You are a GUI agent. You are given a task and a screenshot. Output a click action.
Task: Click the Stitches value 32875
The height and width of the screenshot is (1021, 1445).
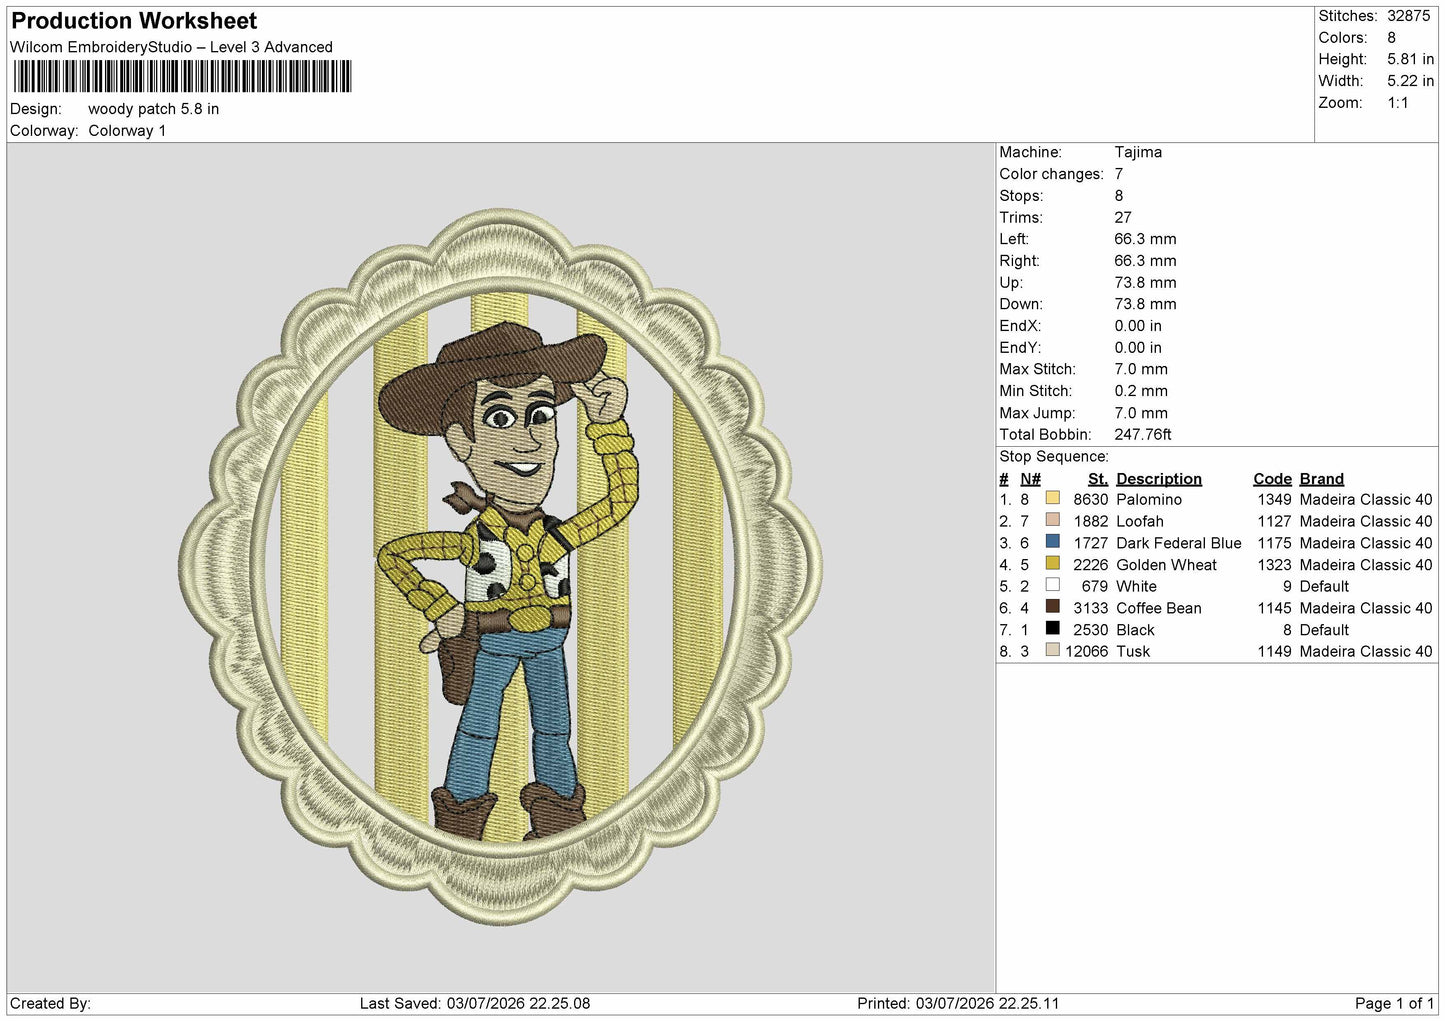[x=1408, y=16]
